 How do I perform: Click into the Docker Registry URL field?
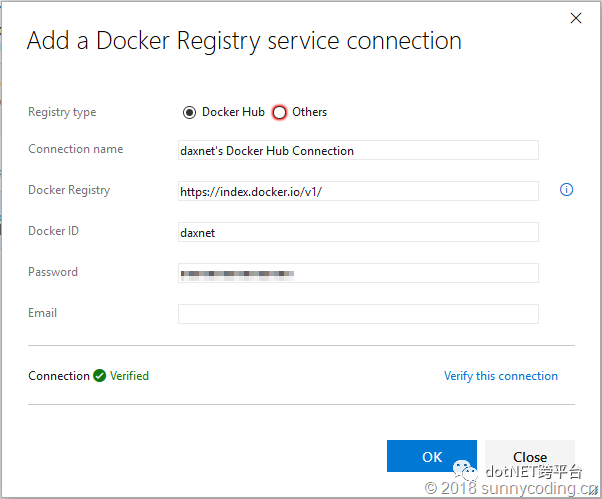[358, 191]
